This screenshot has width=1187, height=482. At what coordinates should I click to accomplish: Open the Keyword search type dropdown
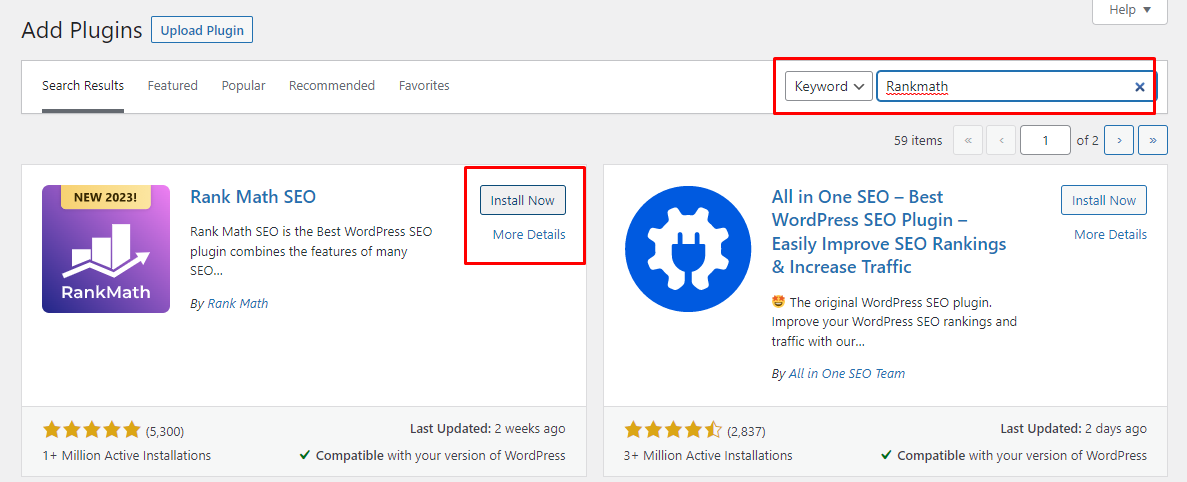click(x=829, y=86)
